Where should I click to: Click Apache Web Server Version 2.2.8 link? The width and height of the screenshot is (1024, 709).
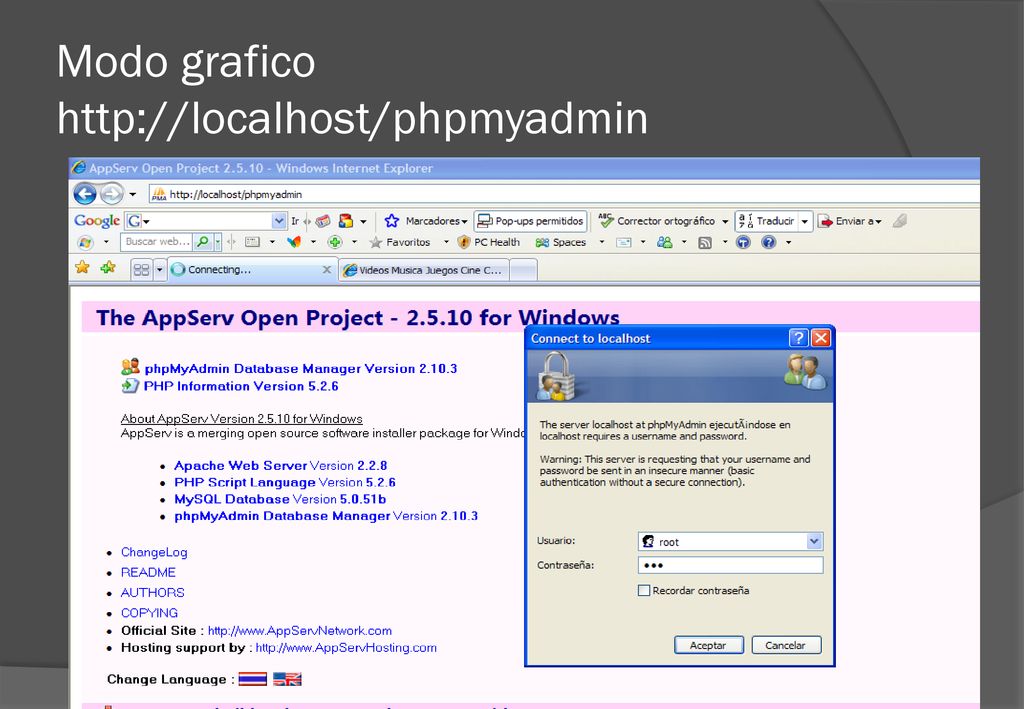tap(280, 465)
